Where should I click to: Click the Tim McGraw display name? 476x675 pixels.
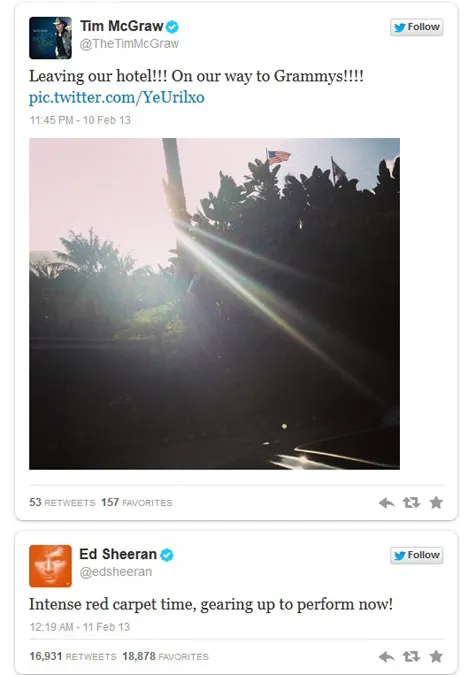point(121,26)
